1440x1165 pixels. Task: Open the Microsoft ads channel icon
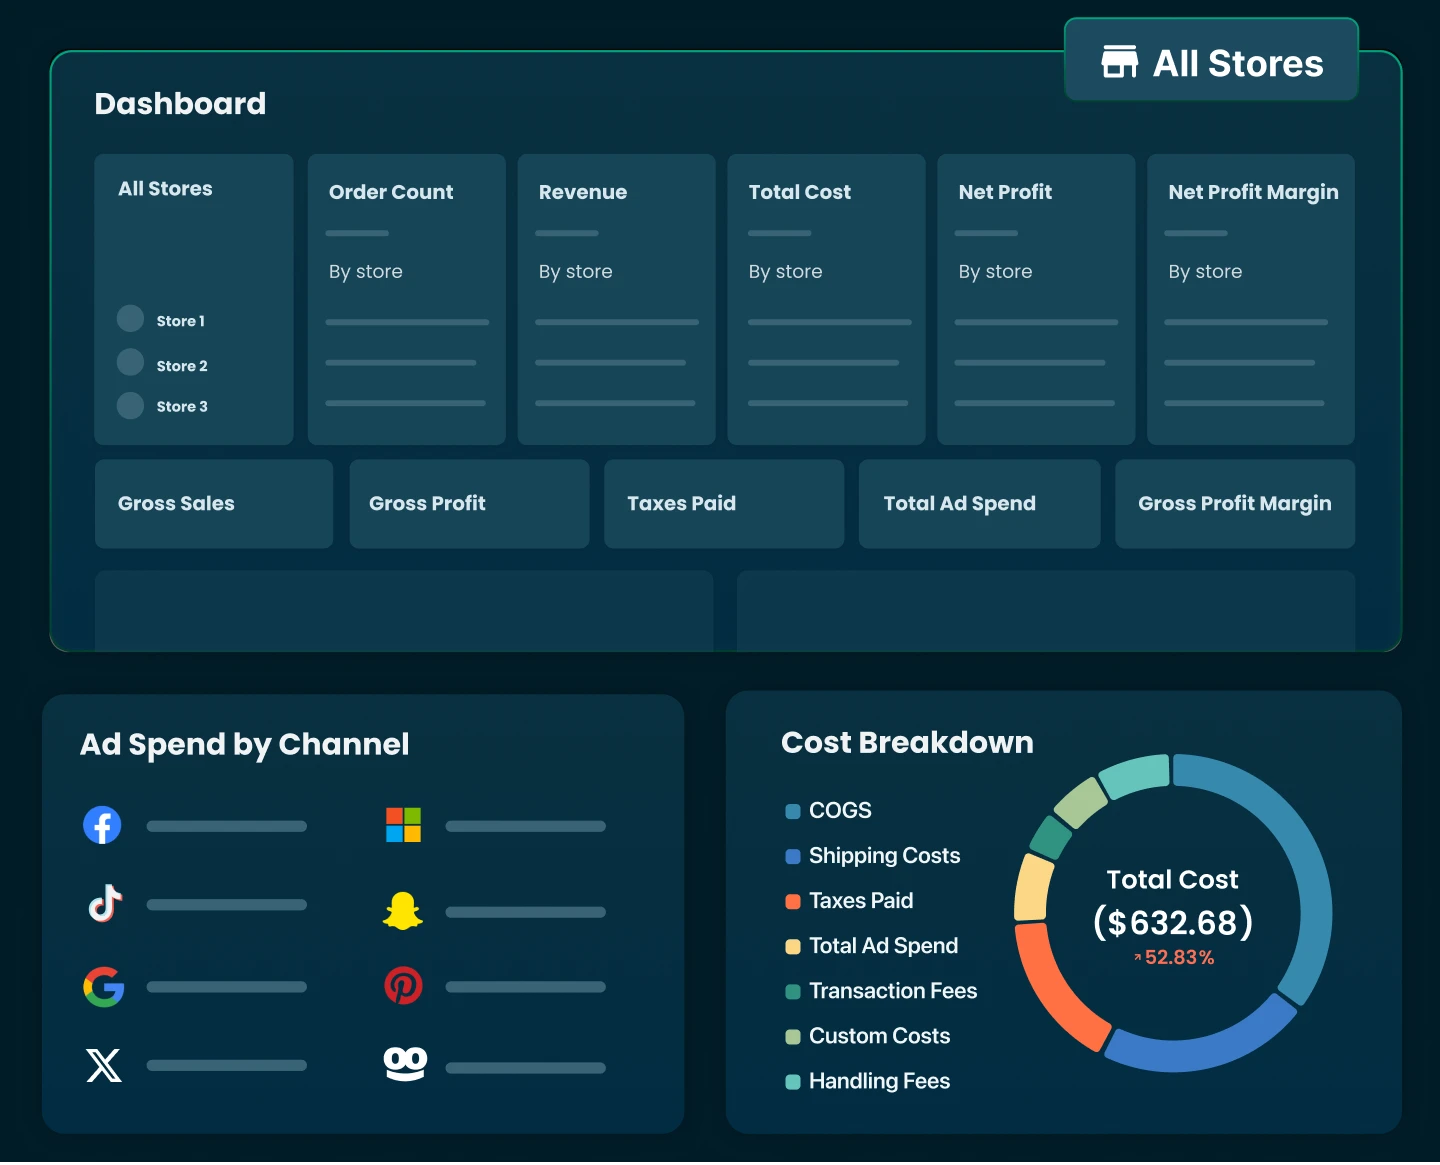pos(403,825)
